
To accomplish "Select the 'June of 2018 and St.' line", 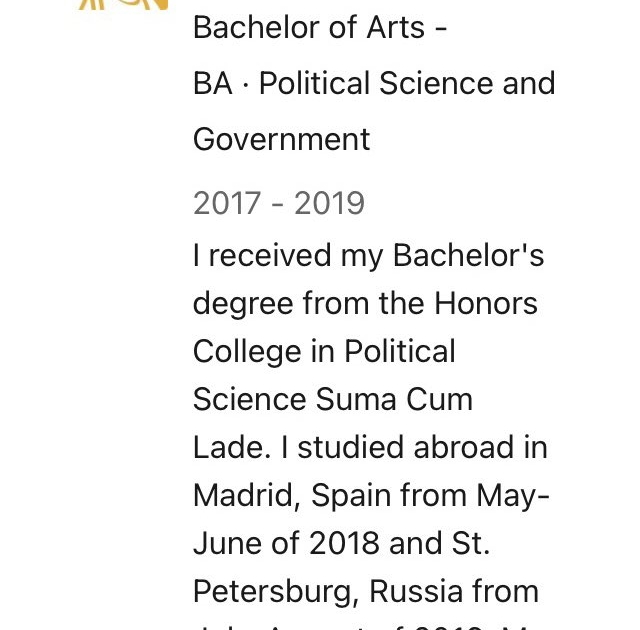I will pyautogui.click(x=341, y=543).
